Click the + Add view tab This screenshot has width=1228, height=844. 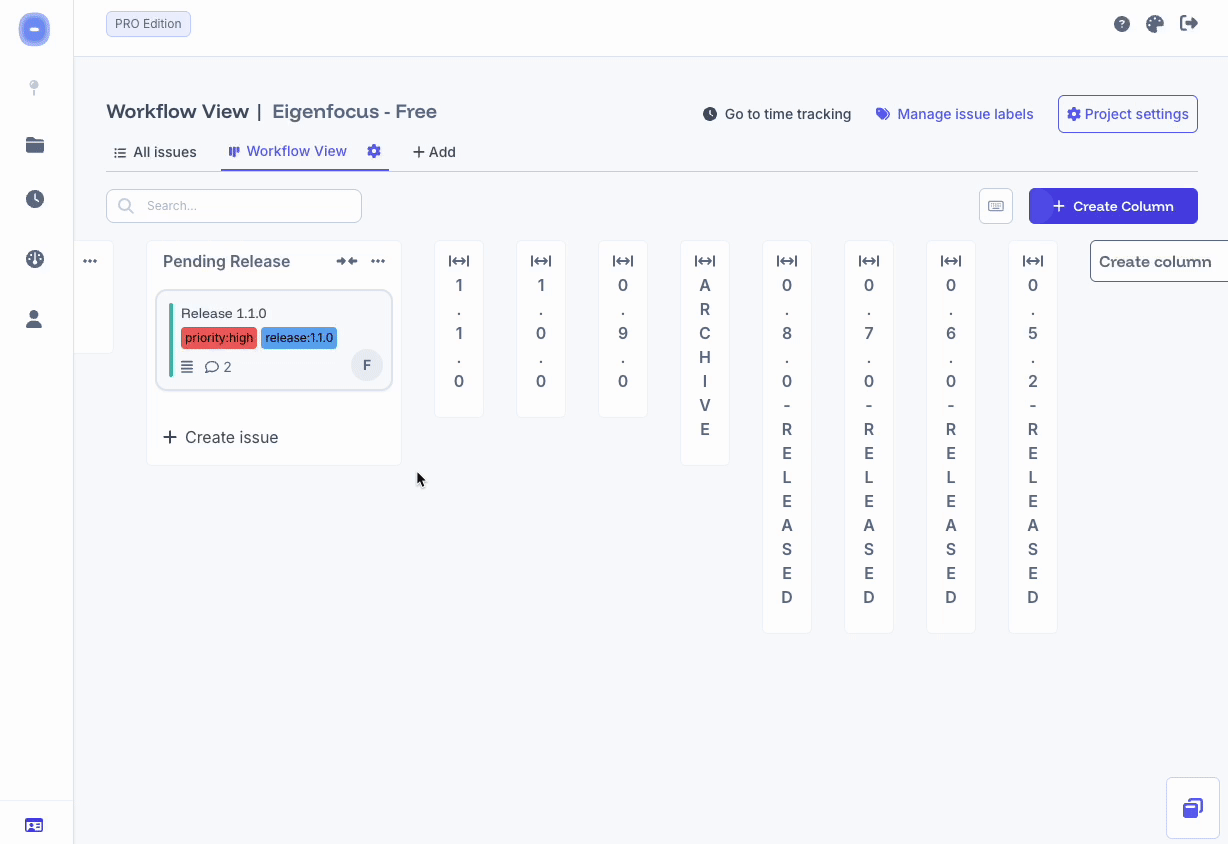[x=434, y=151]
